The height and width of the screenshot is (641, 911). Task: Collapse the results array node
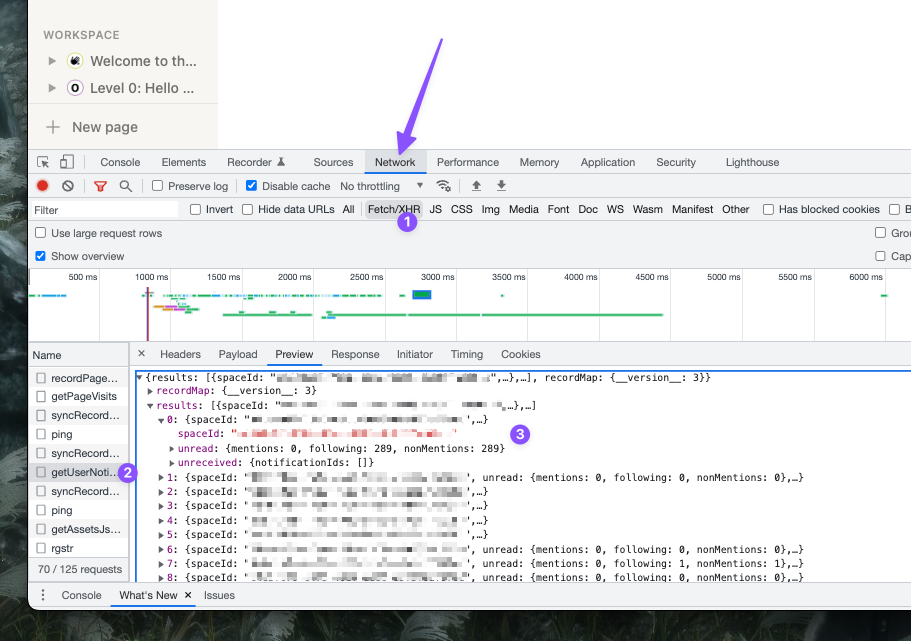click(150, 406)
